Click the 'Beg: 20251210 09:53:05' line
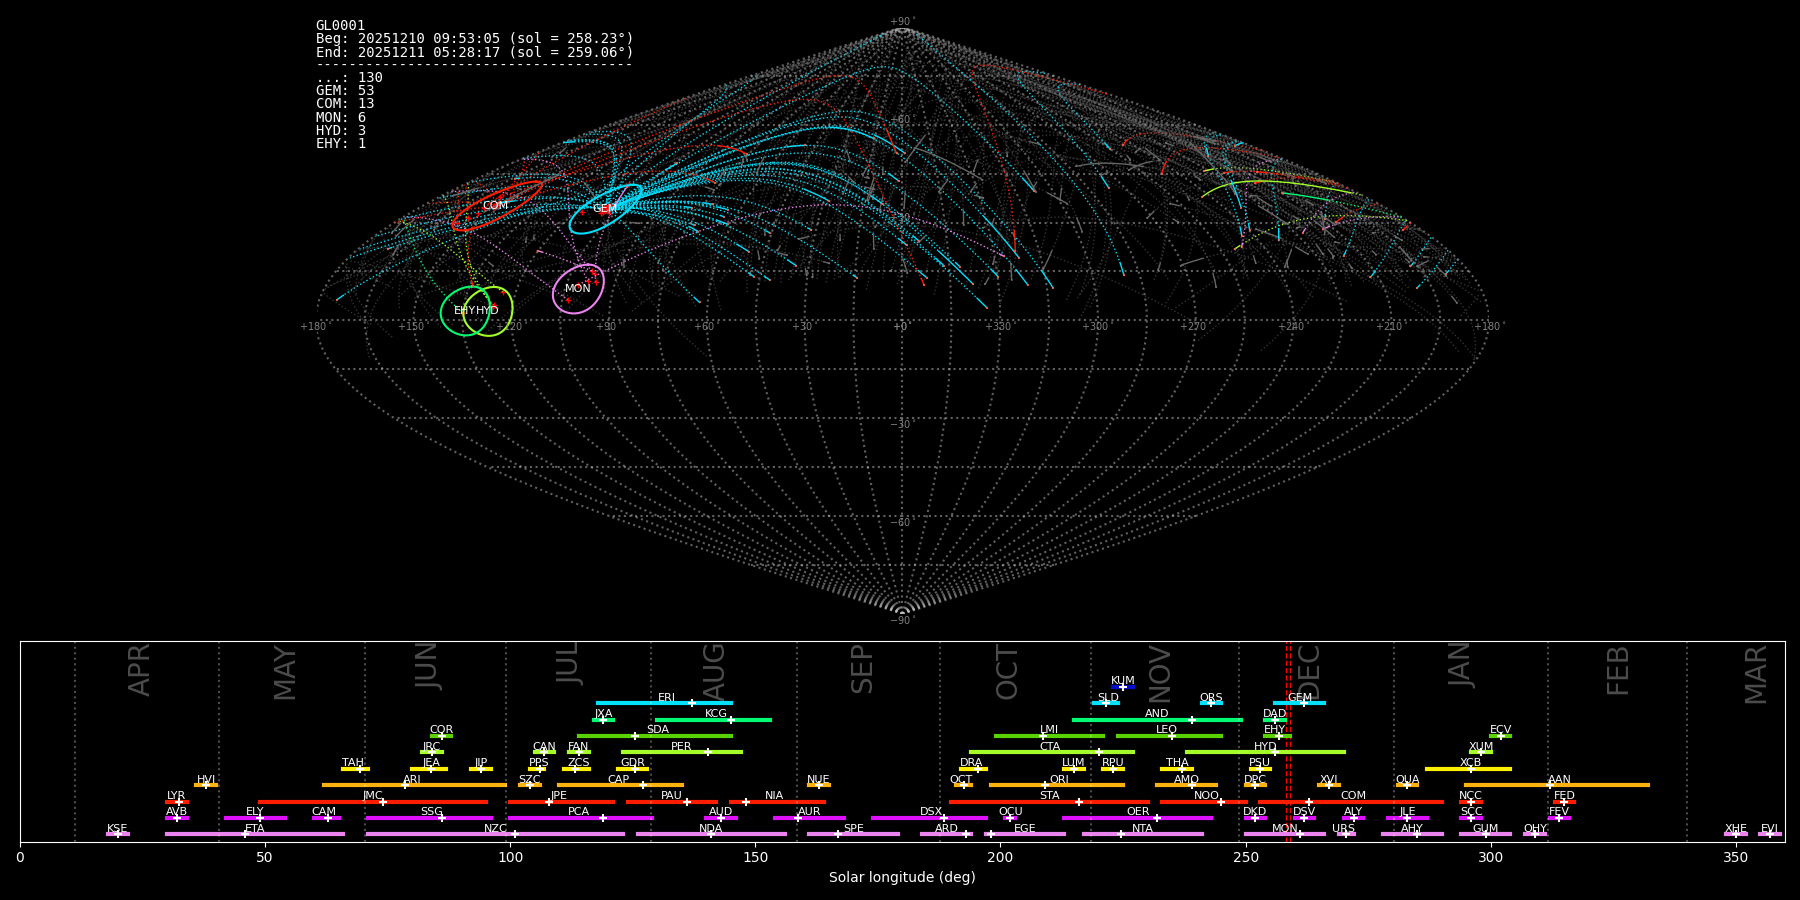The width and height of the screenshot is (1800, 900). click(475, 39)
